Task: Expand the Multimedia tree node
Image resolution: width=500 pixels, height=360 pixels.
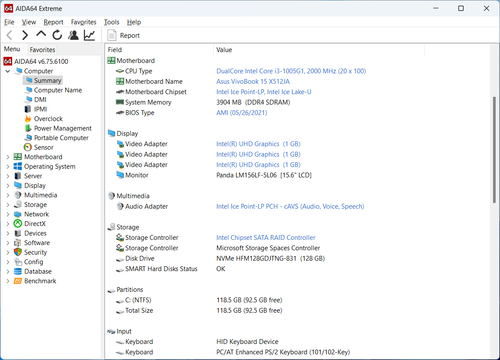Action: tap(8, 195)
